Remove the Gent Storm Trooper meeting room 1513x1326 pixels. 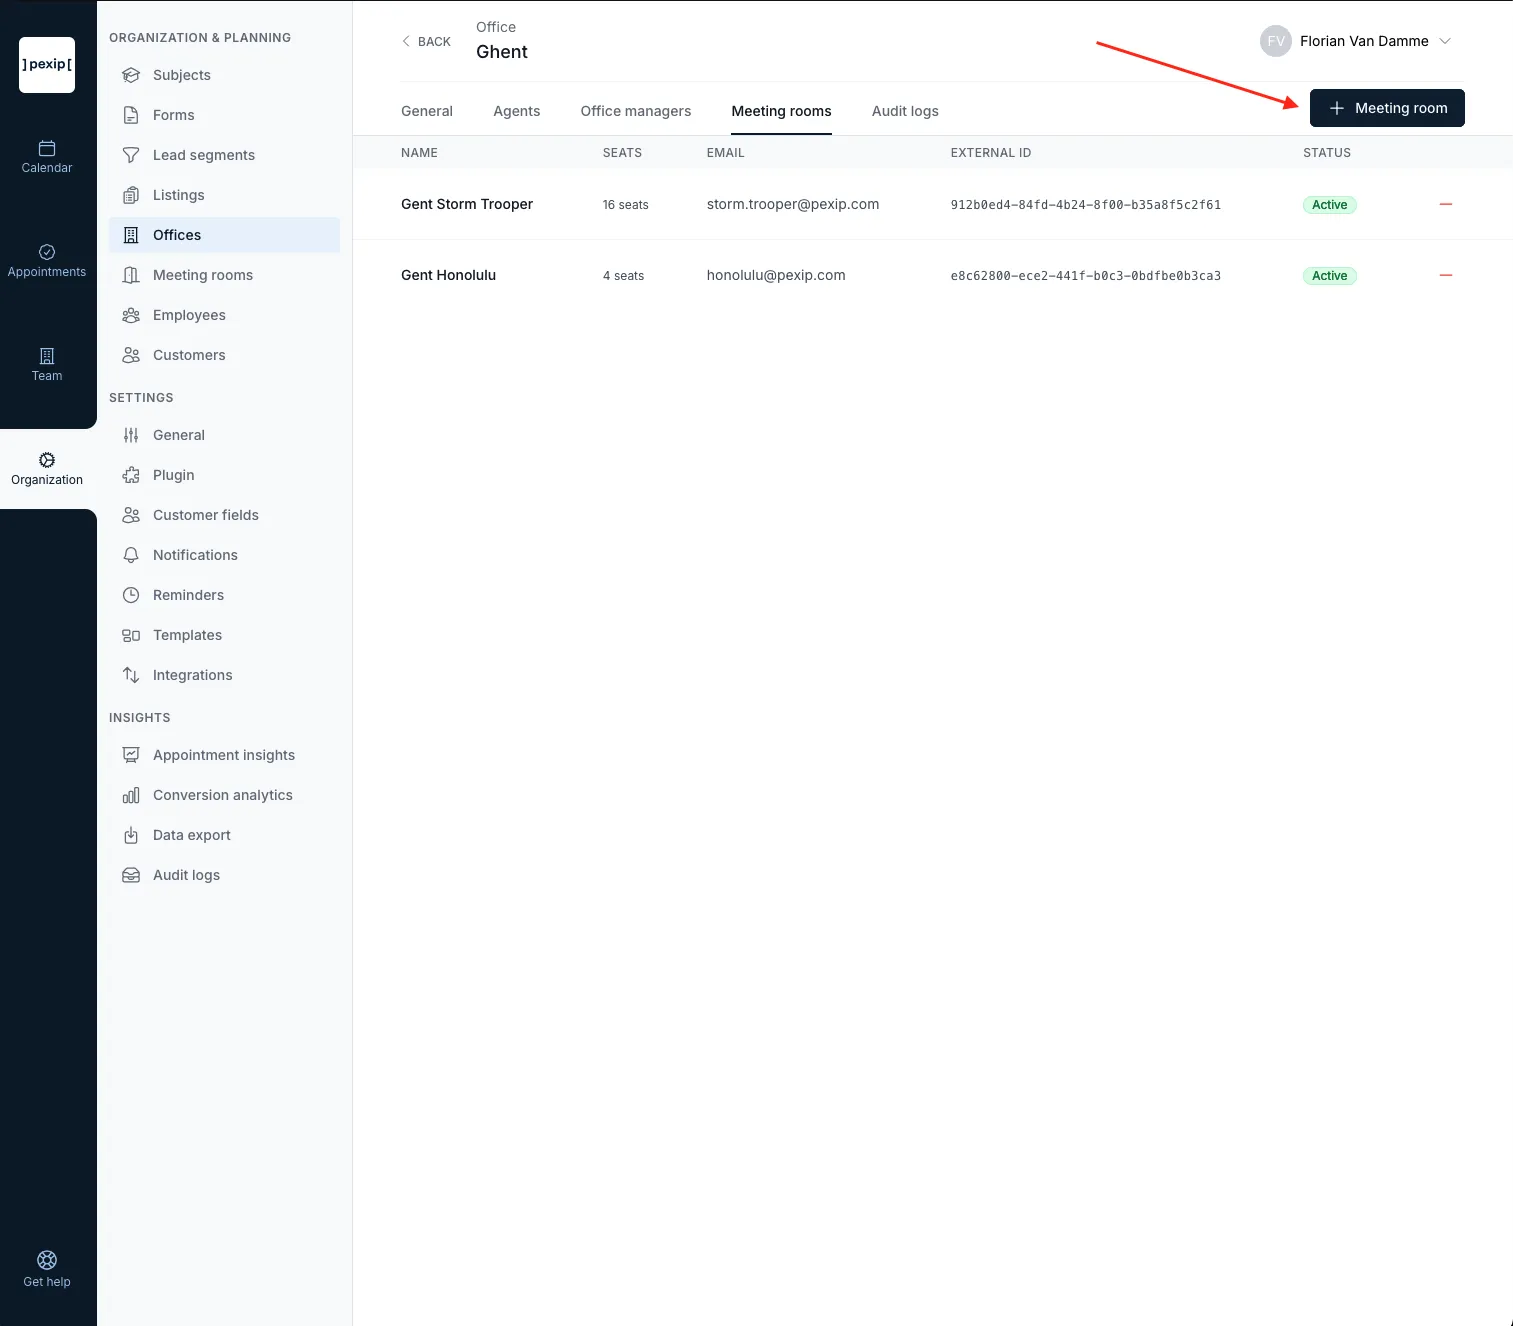[1445, 204]
